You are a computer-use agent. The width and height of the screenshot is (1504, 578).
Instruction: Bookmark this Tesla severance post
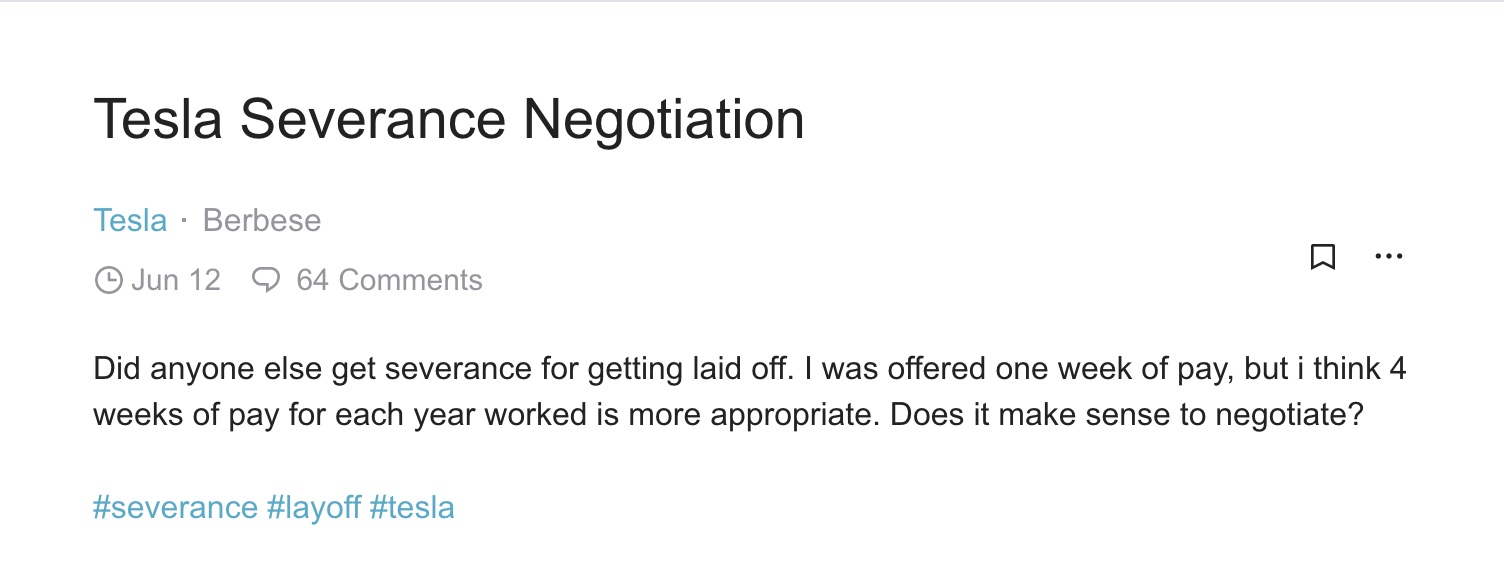tap(1323, 257)
